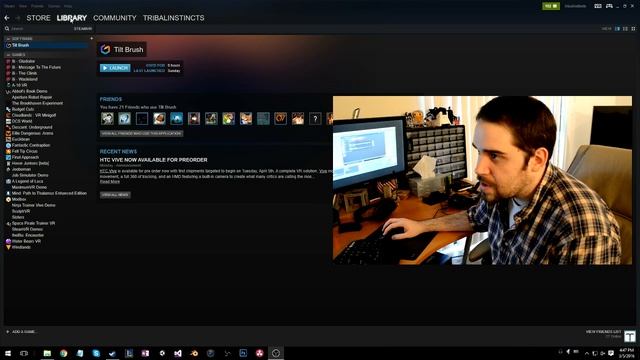Select Budget Cuts in games list
Image resolution: width=640 pixels, height=360 pixels.
click(x=23, y=109)
